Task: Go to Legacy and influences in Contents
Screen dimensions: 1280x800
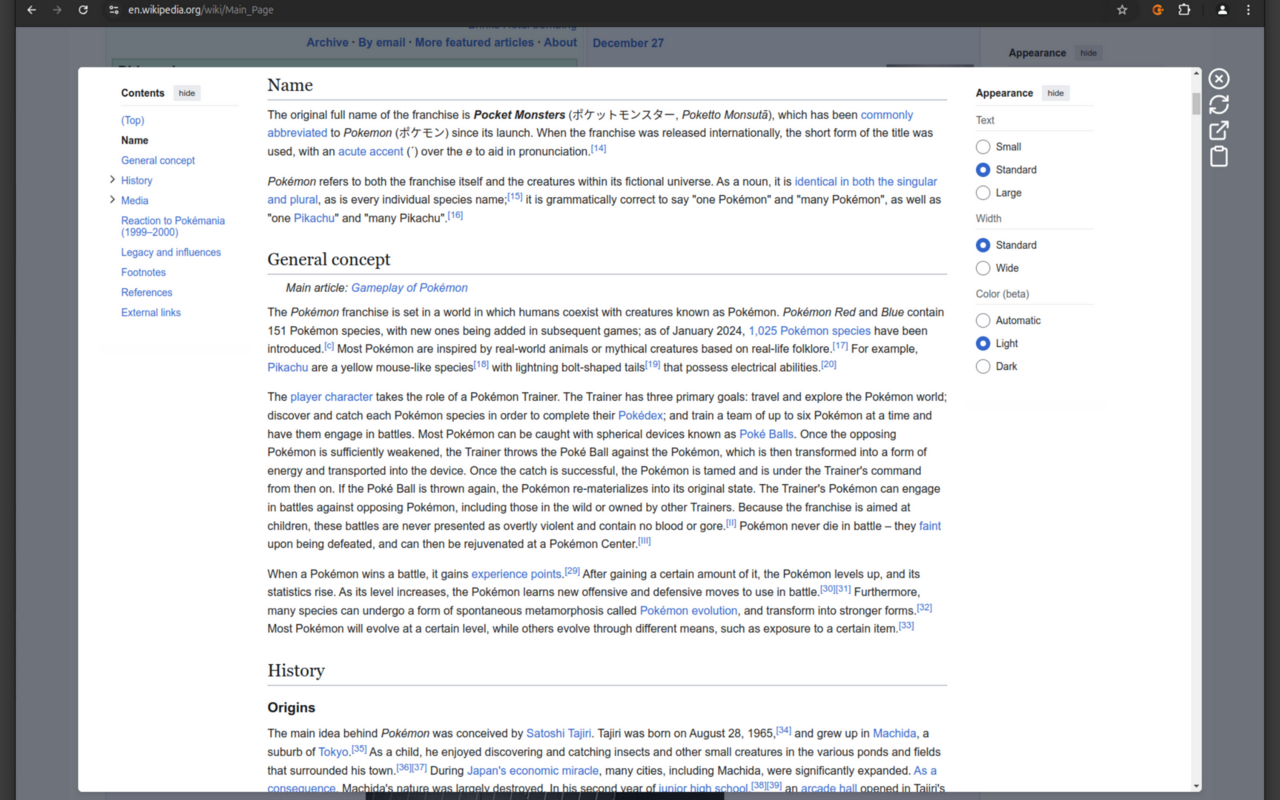Action: [x=171, y=253]
